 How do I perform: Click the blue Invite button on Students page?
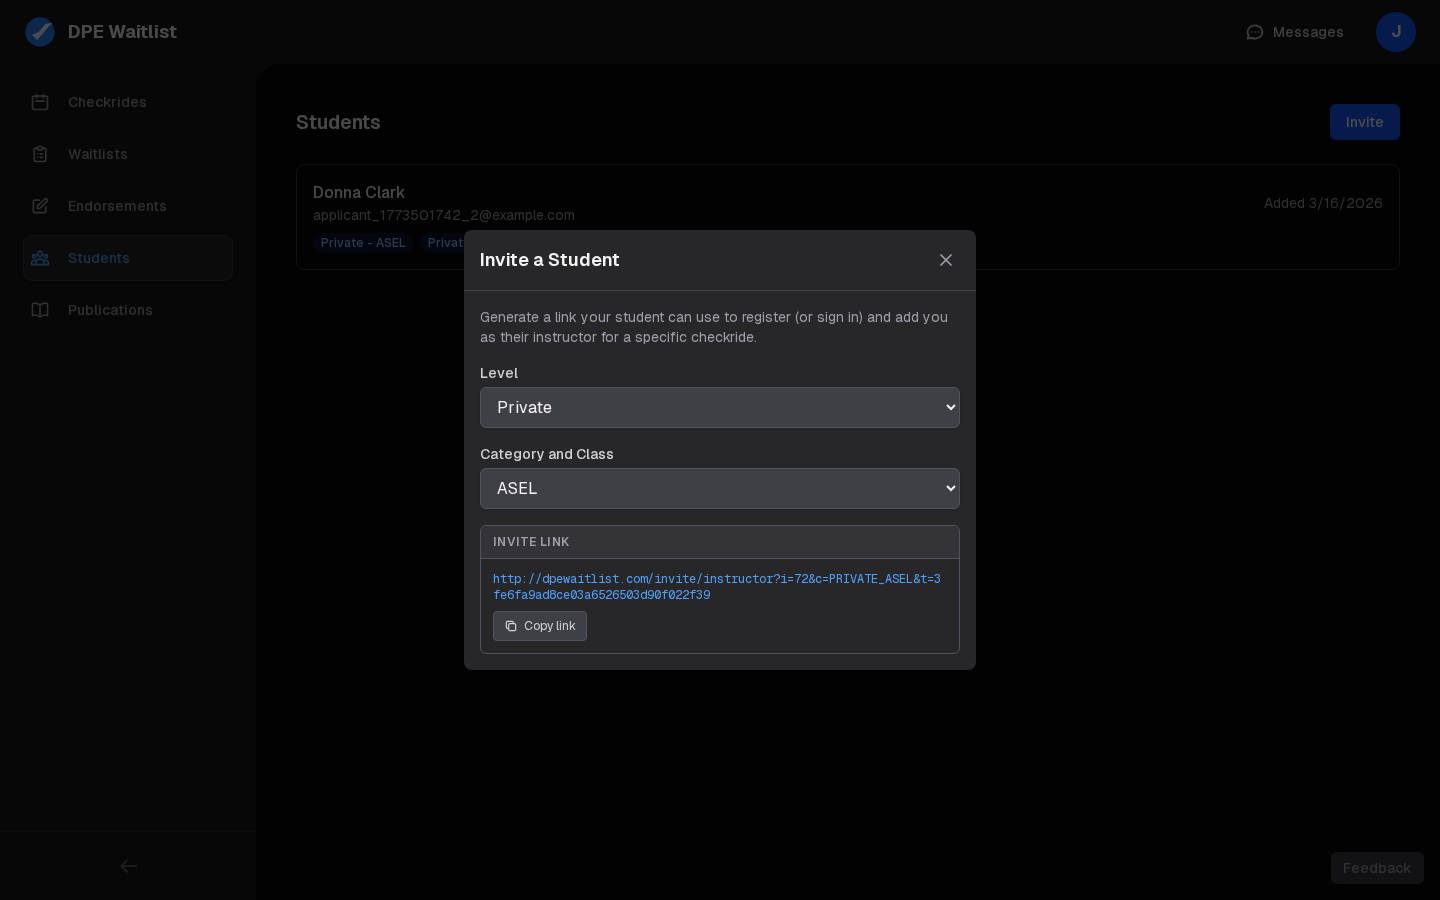[1365, 122]
